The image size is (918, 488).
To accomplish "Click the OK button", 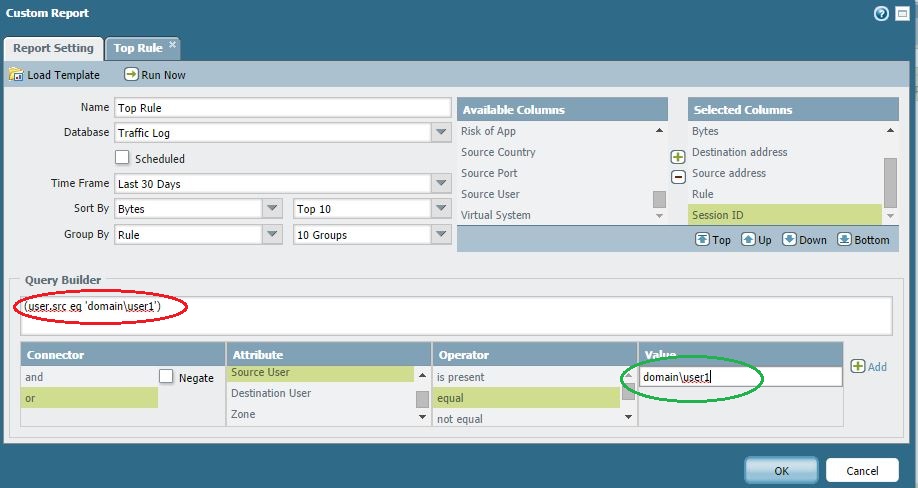I will click(x=781, y=470).
